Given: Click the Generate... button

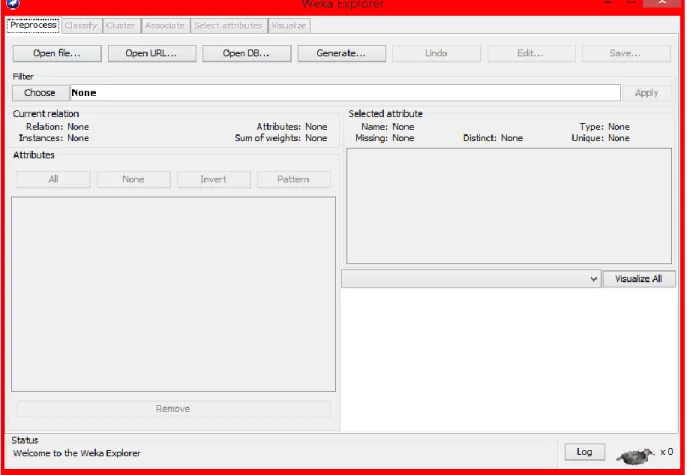Looking at the screenshot, I should (x=341, y=53).
